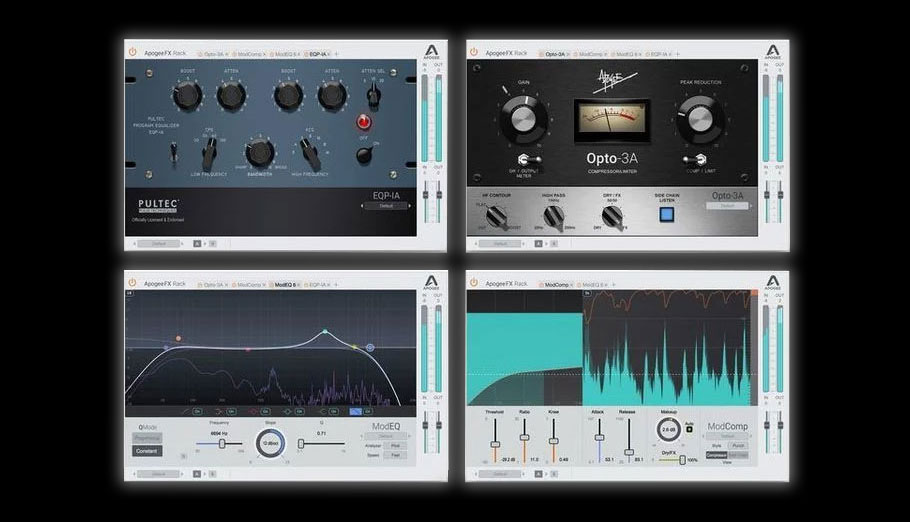Adjust ModComp Dry/FX horizontal slider

point(672,460)
